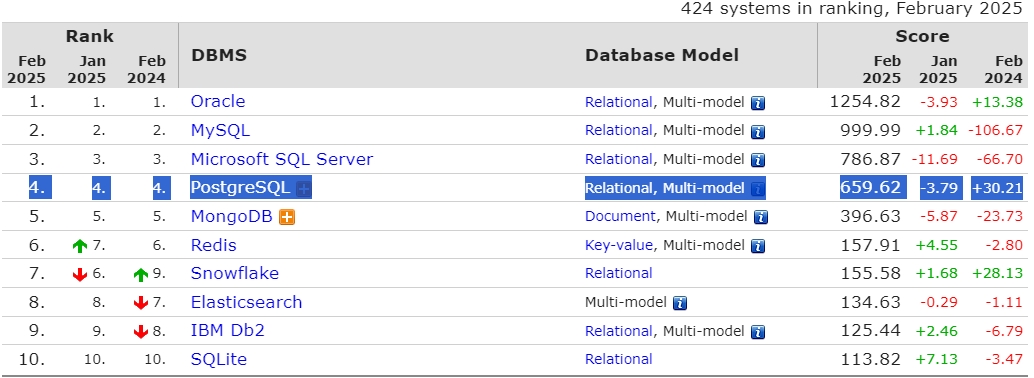1034x378 pixels.
Task: Click Key-value model link in Redis row
Action: click(x=619, y=245)
